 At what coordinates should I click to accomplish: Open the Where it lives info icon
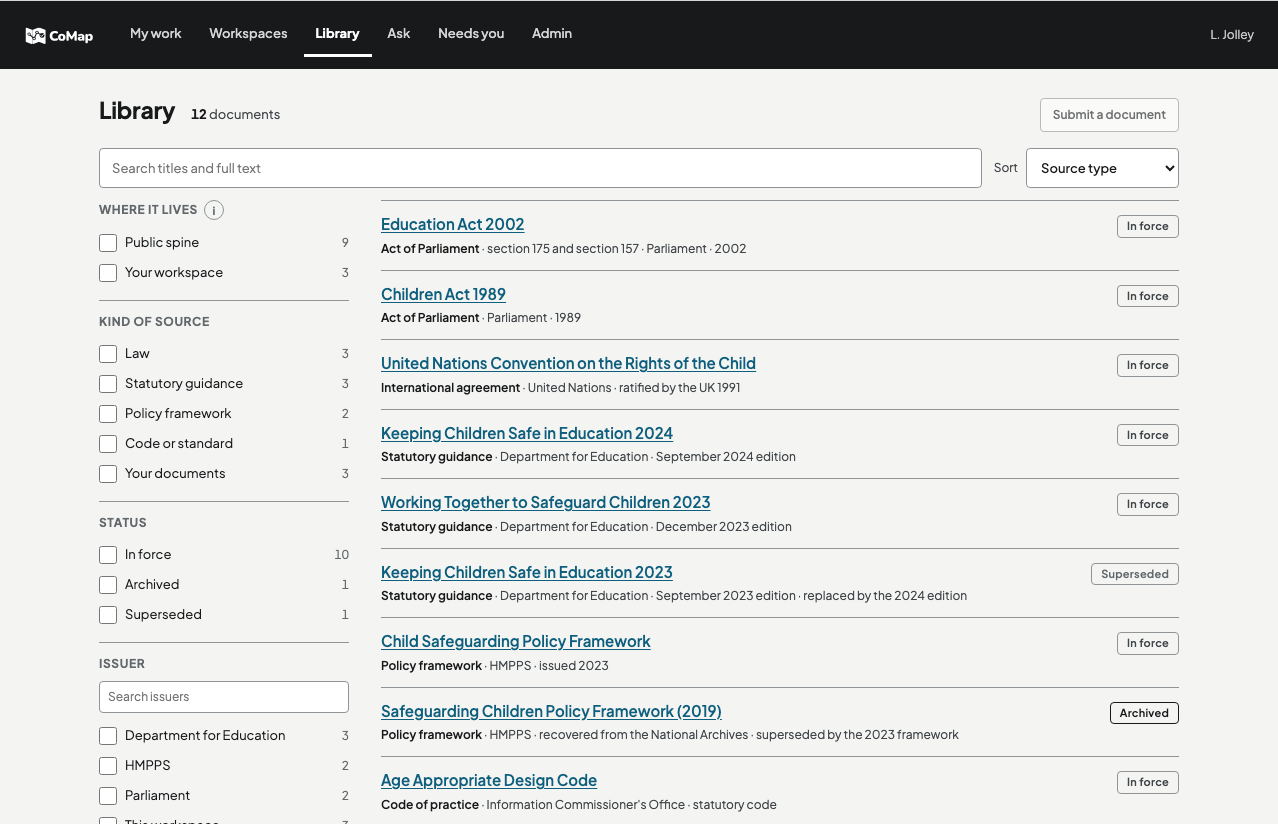(214, 210)
